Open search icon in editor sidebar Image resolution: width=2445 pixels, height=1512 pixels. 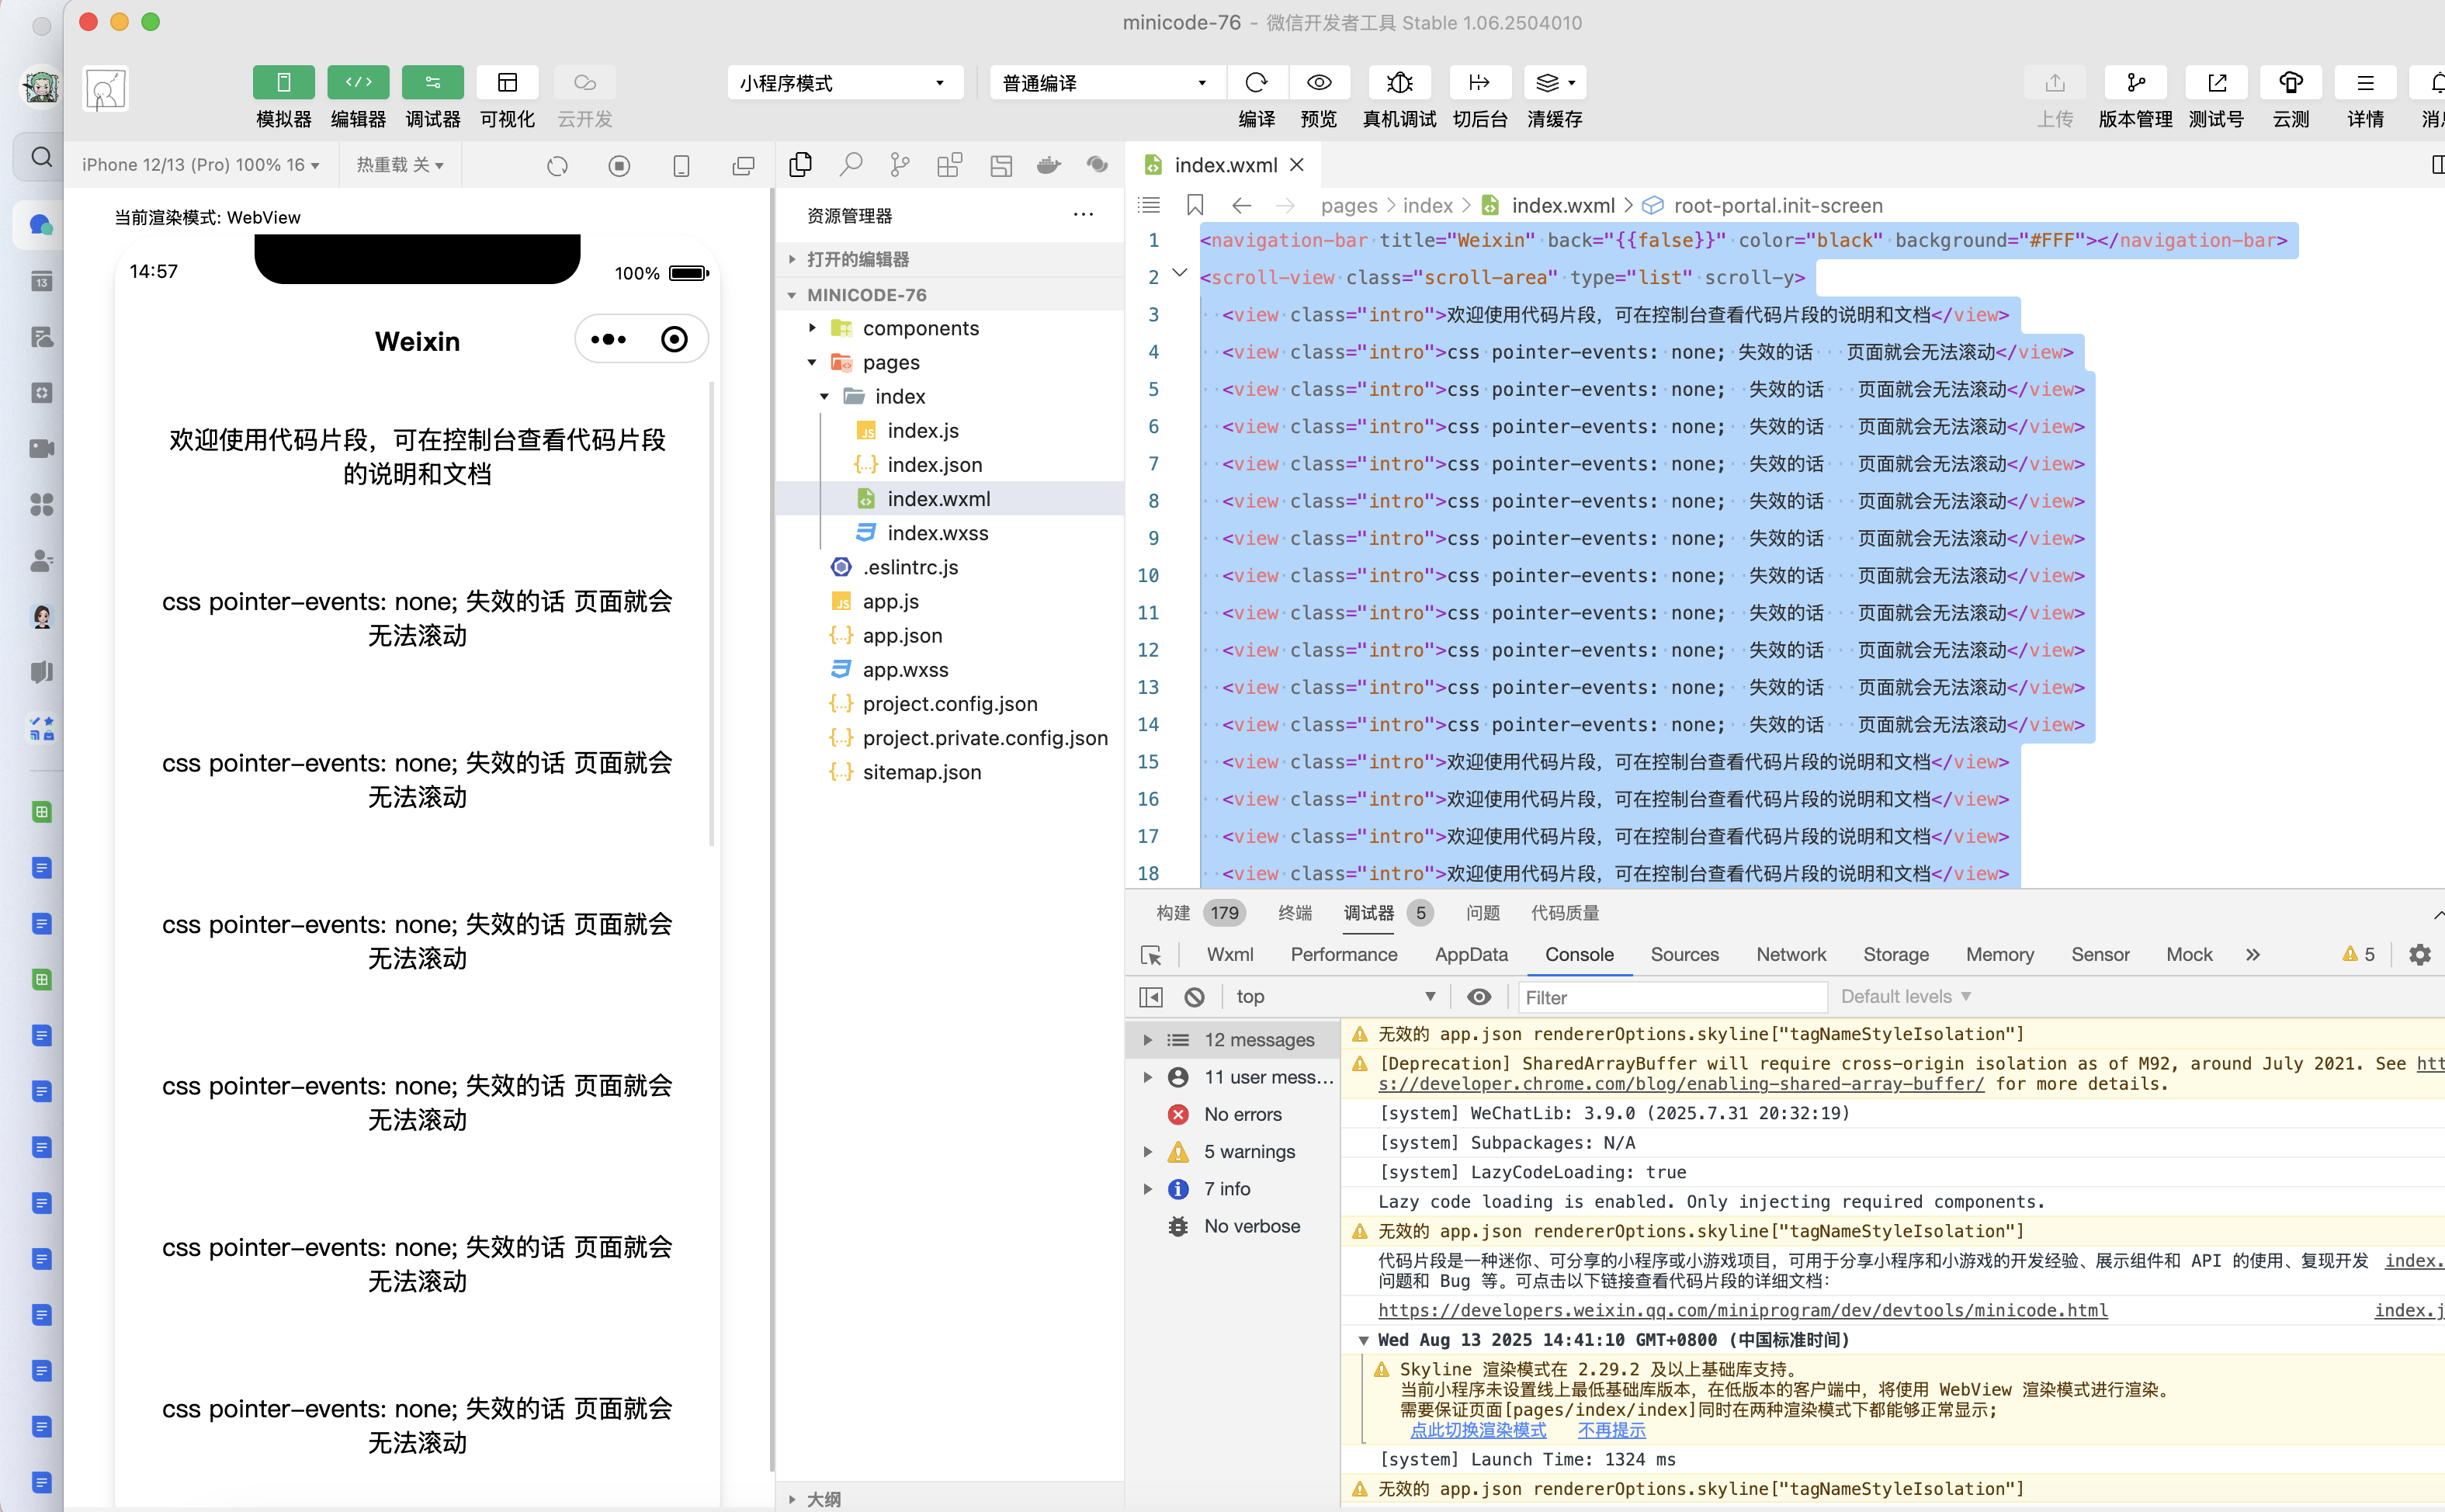point(851,165)
